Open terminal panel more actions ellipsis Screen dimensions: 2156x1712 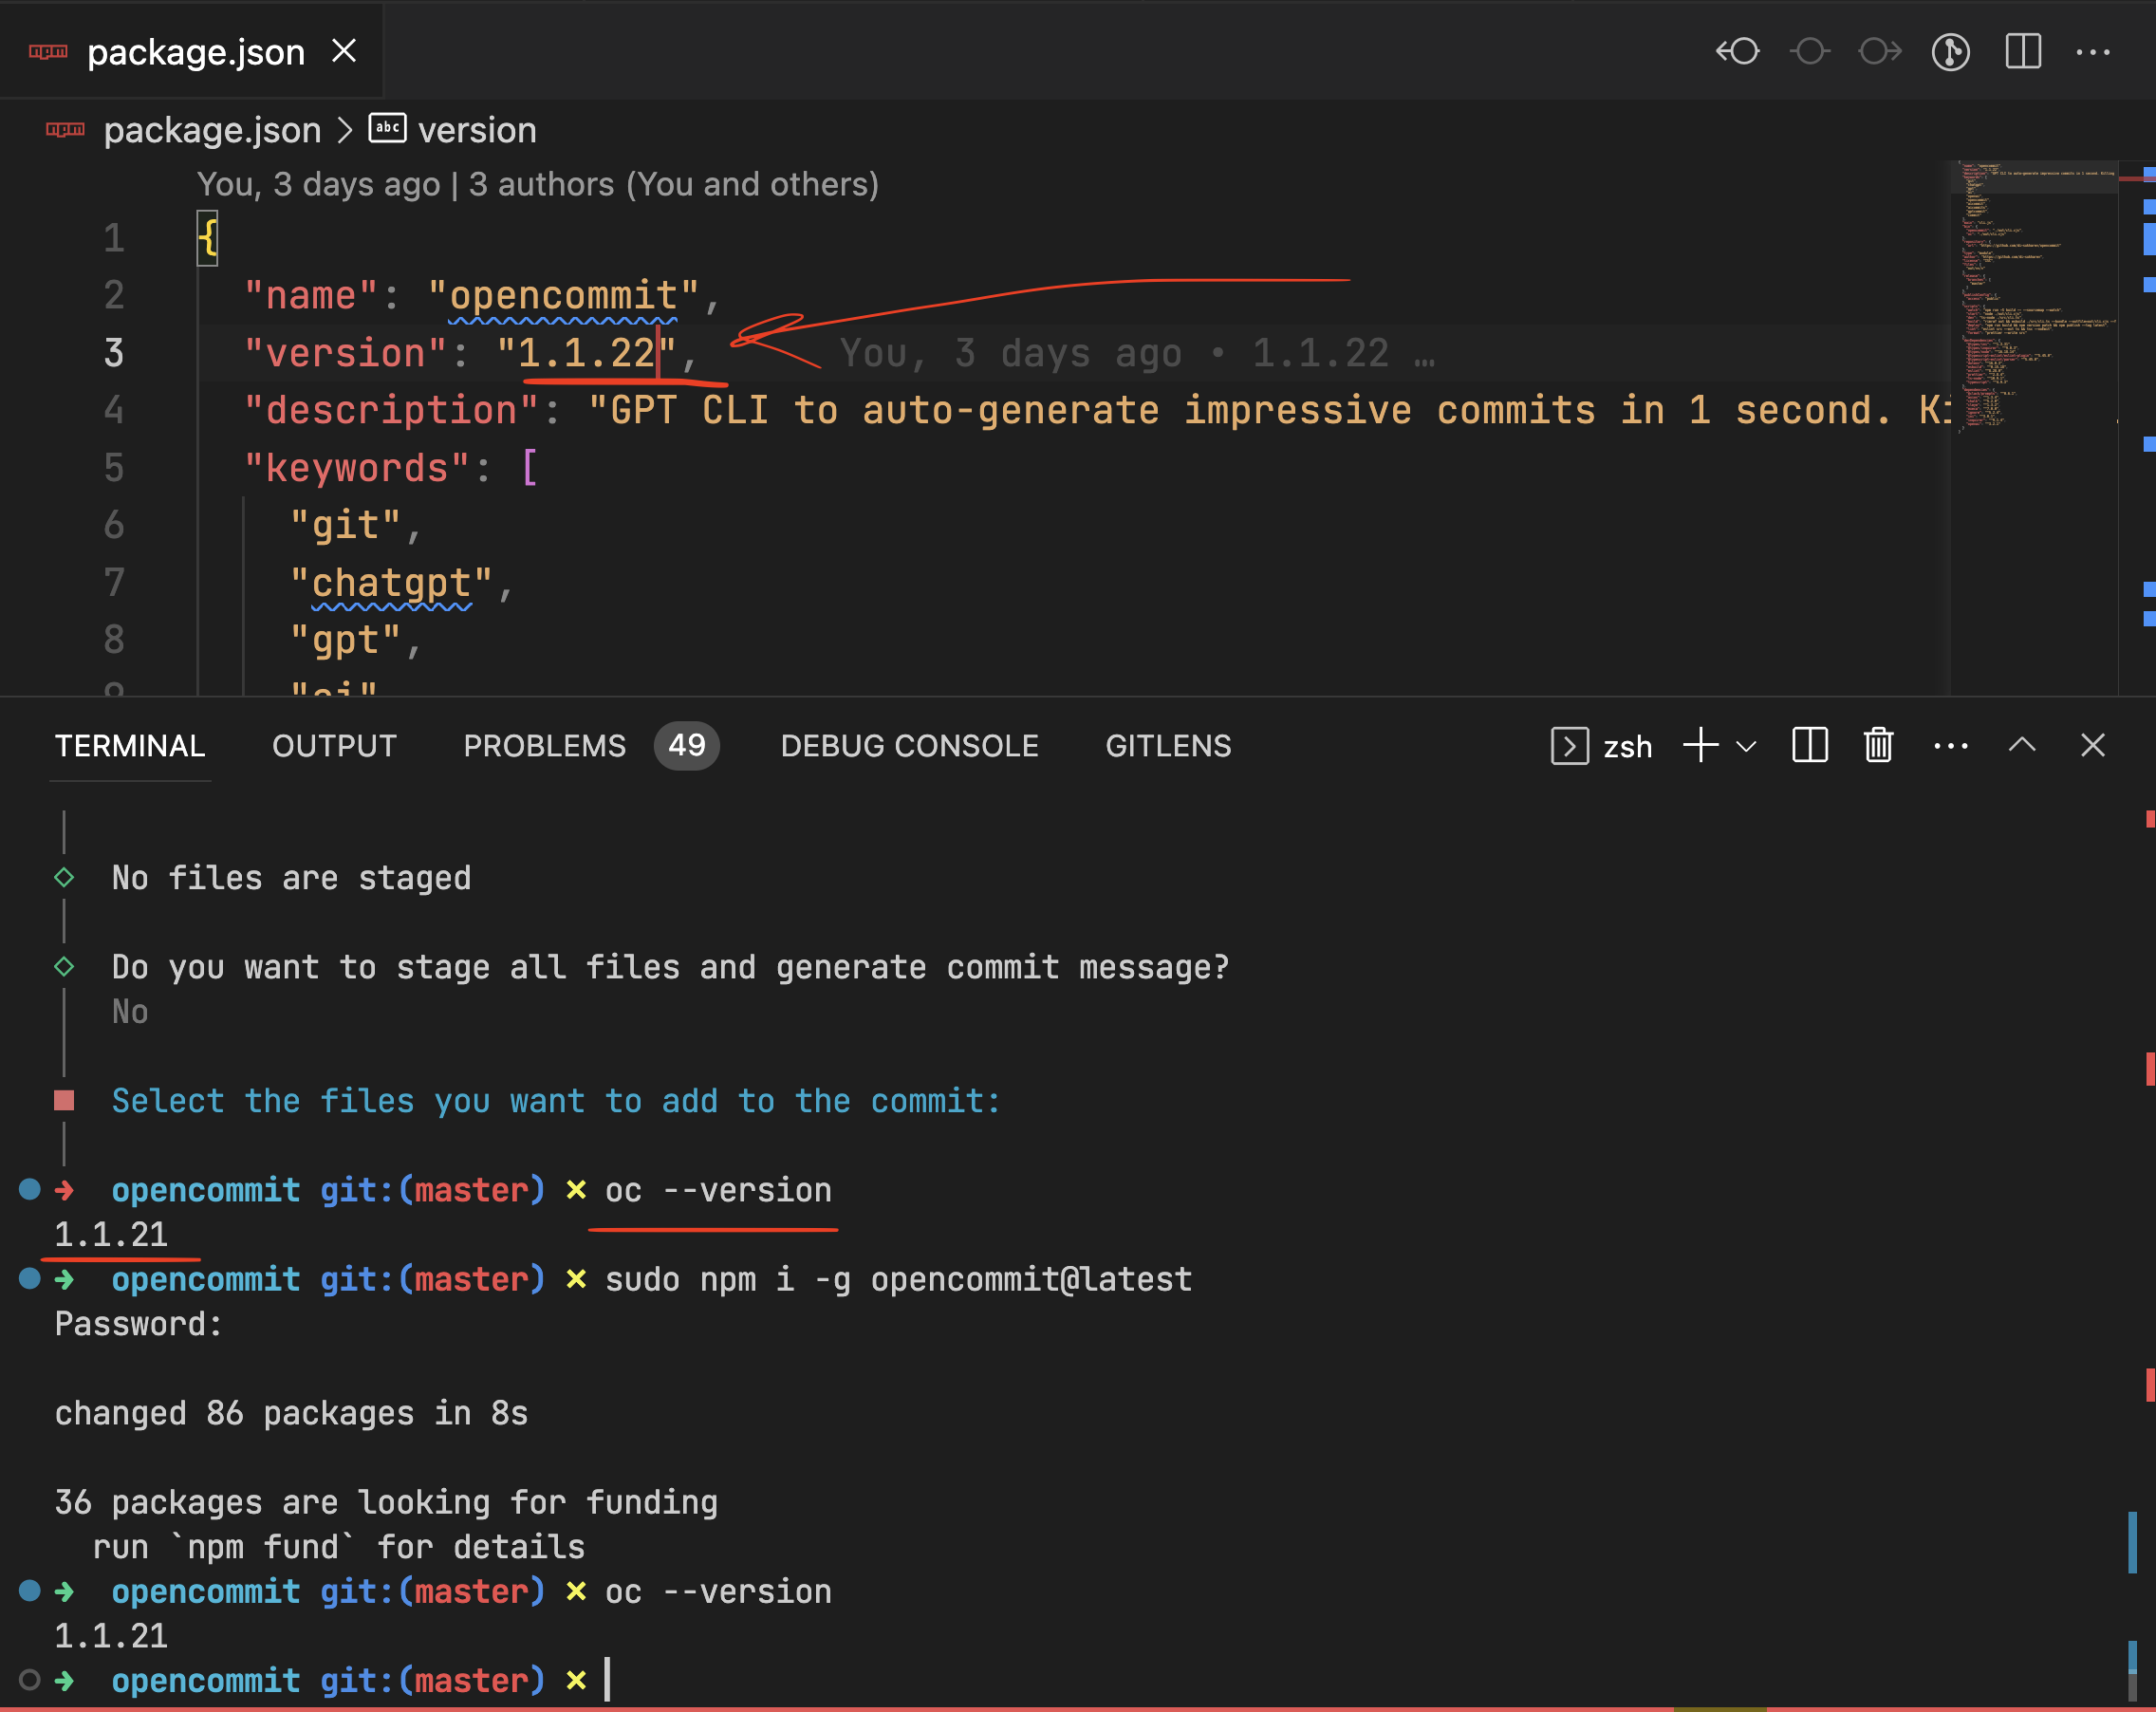click(1951, 746)
